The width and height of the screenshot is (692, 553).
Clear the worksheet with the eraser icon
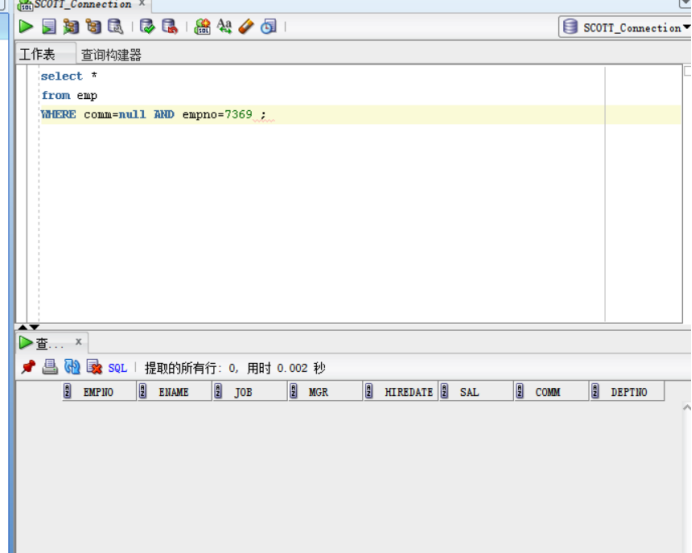click(246, 27)
